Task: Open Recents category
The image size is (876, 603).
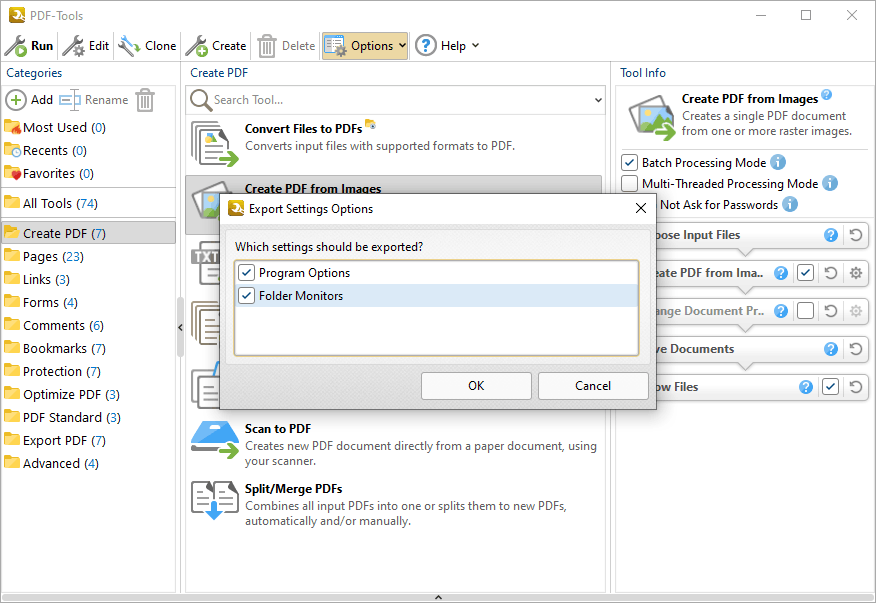Action: click(x=45, y=150)
